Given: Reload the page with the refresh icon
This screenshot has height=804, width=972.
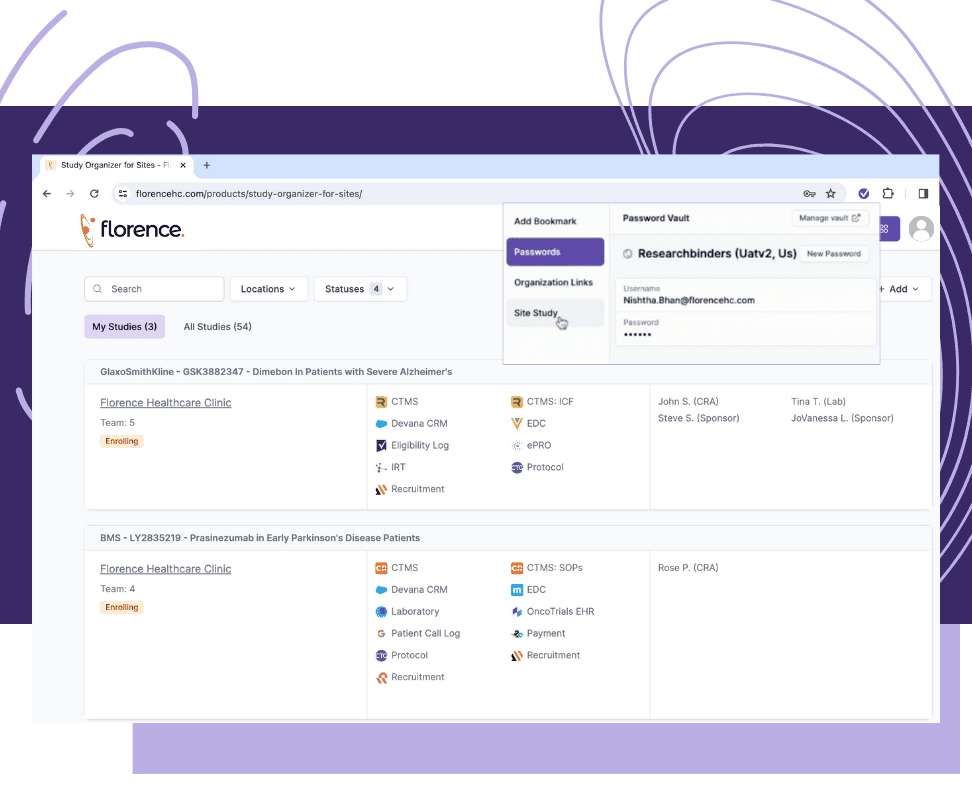Looking at the screenshot, I should (x=94, y=193).
